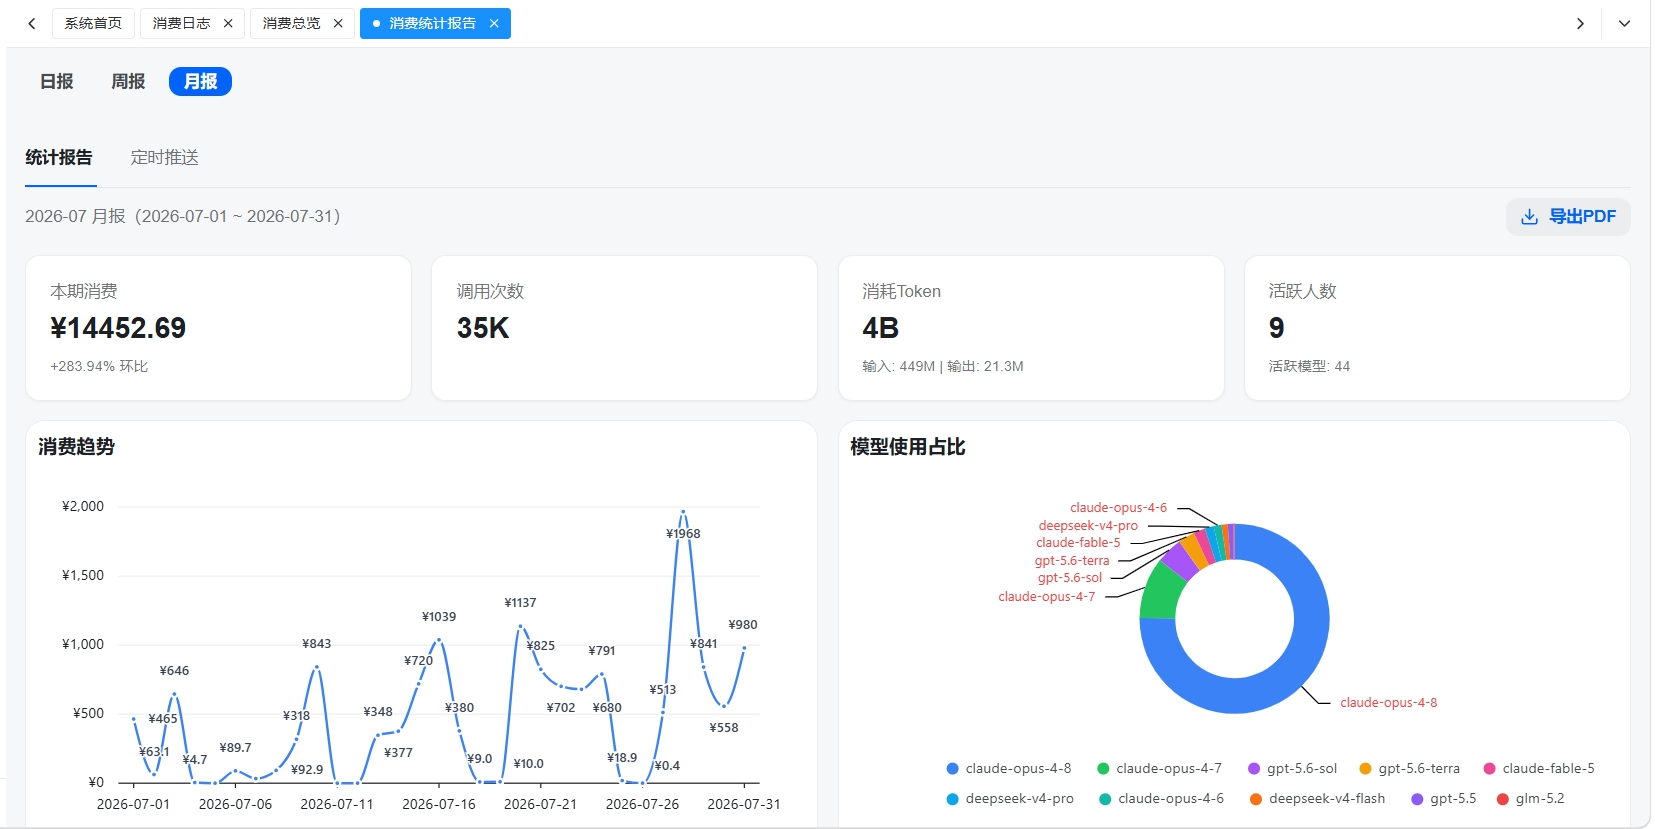Click the 本期消费 amount ¥14452.69
Screen dimensions: 1655x829
tap(118, 328)
